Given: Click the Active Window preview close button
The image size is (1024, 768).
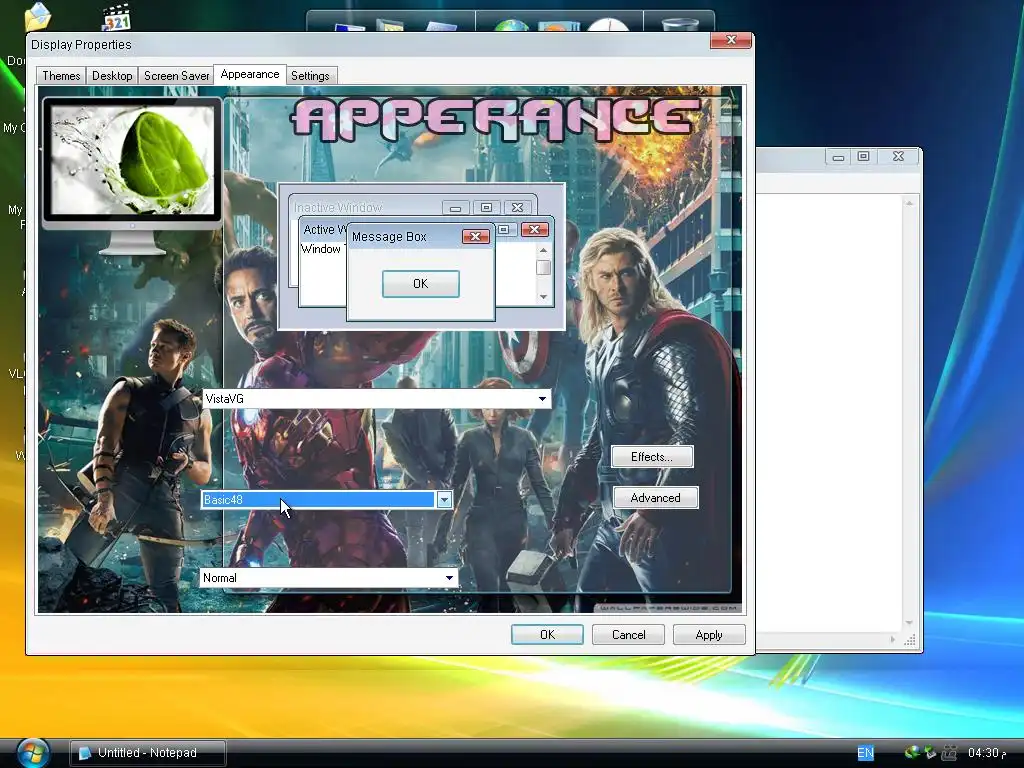Looking at the screenshot, I should (534, 229).
